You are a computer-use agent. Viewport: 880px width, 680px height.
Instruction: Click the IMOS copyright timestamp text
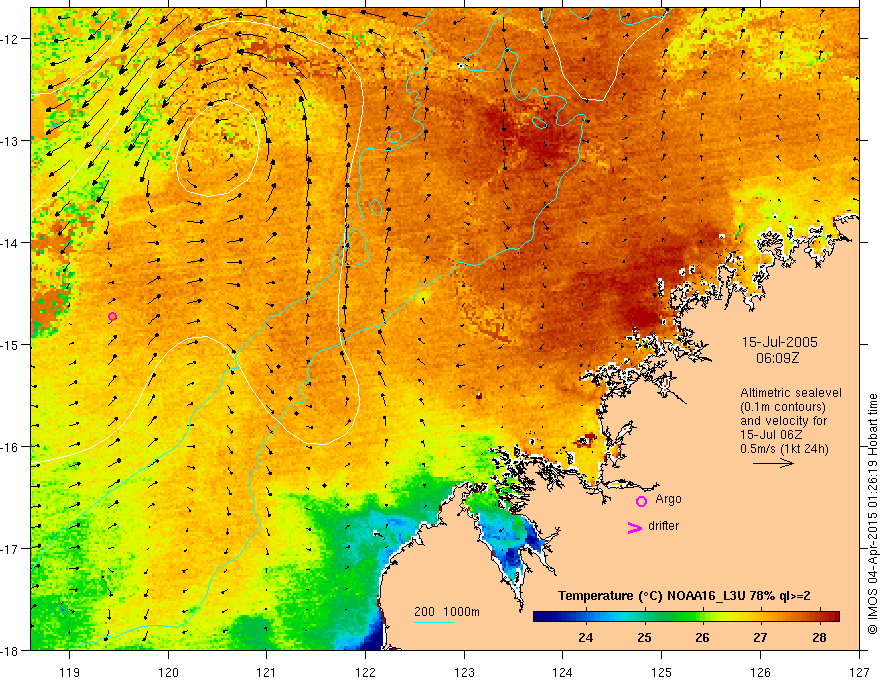tap(872, 514)
